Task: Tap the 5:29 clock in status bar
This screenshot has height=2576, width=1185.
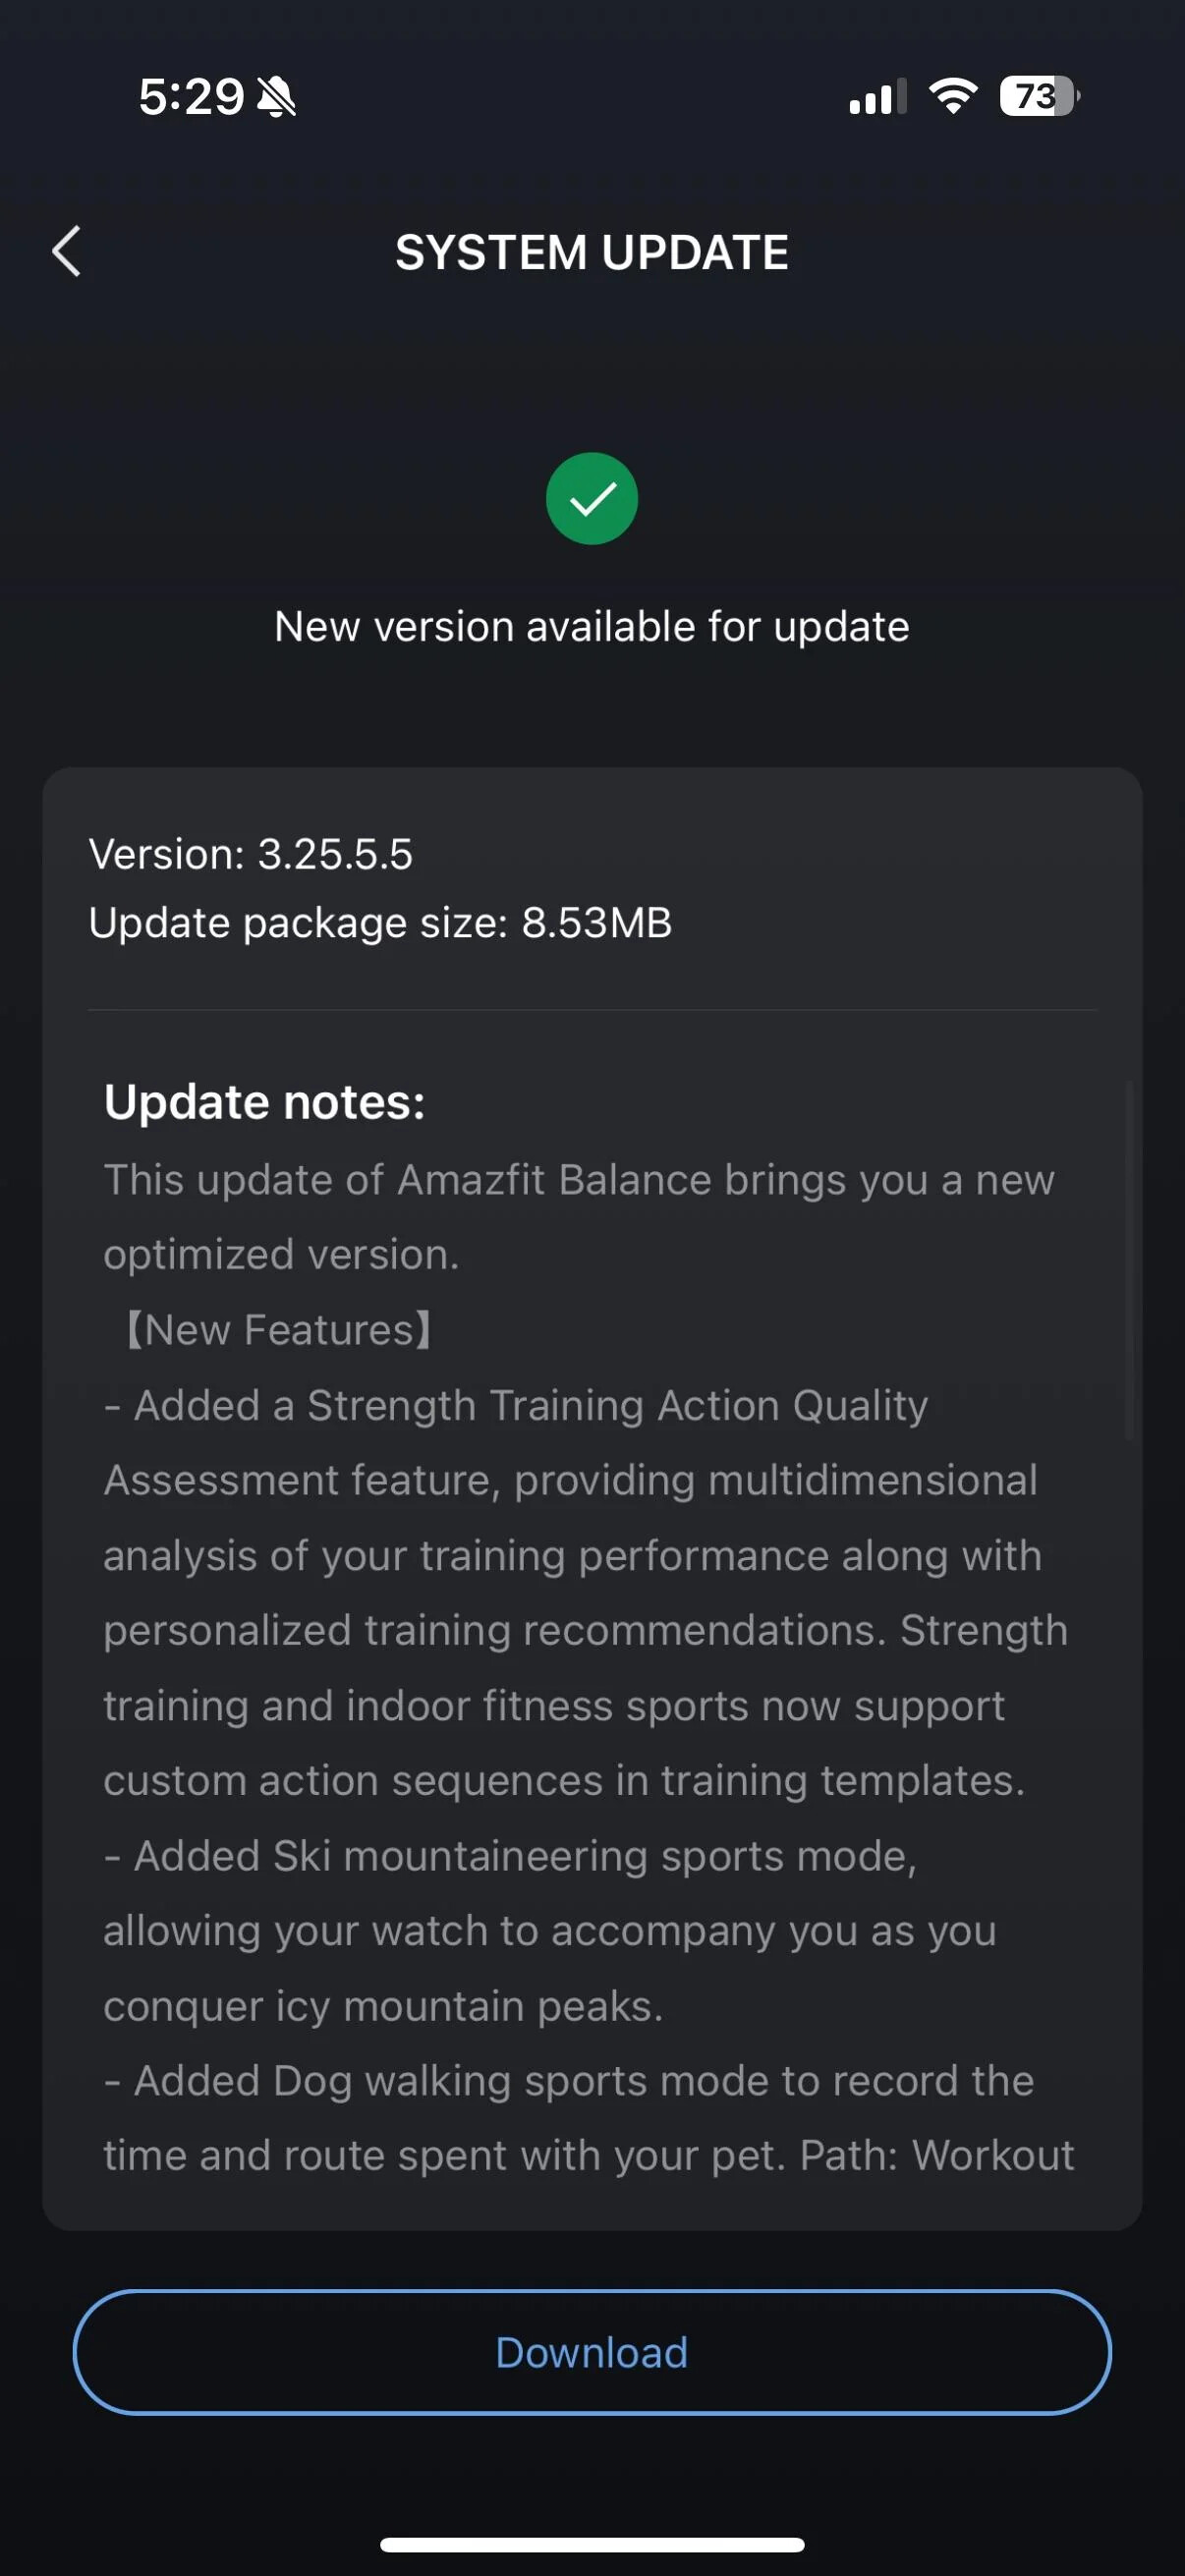Action: (x=191, y=97)
